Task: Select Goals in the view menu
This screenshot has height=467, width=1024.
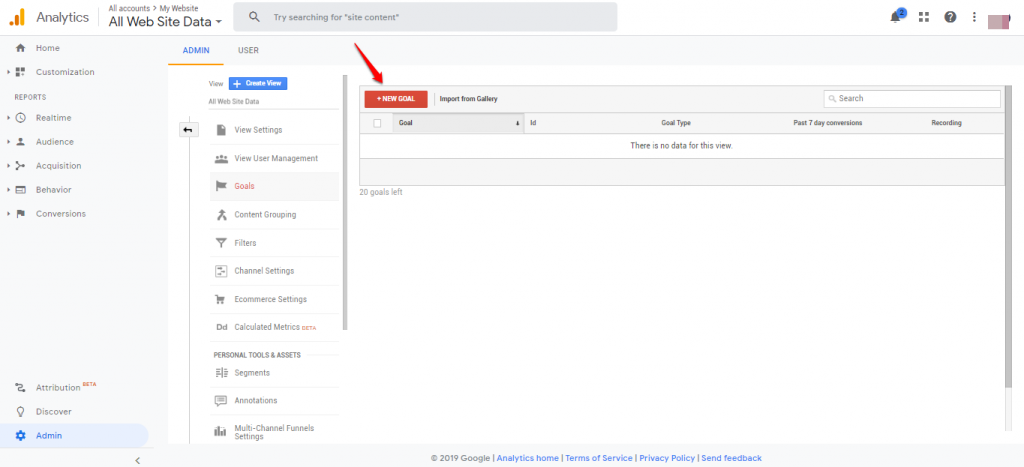Action: (x=244, y=186)
